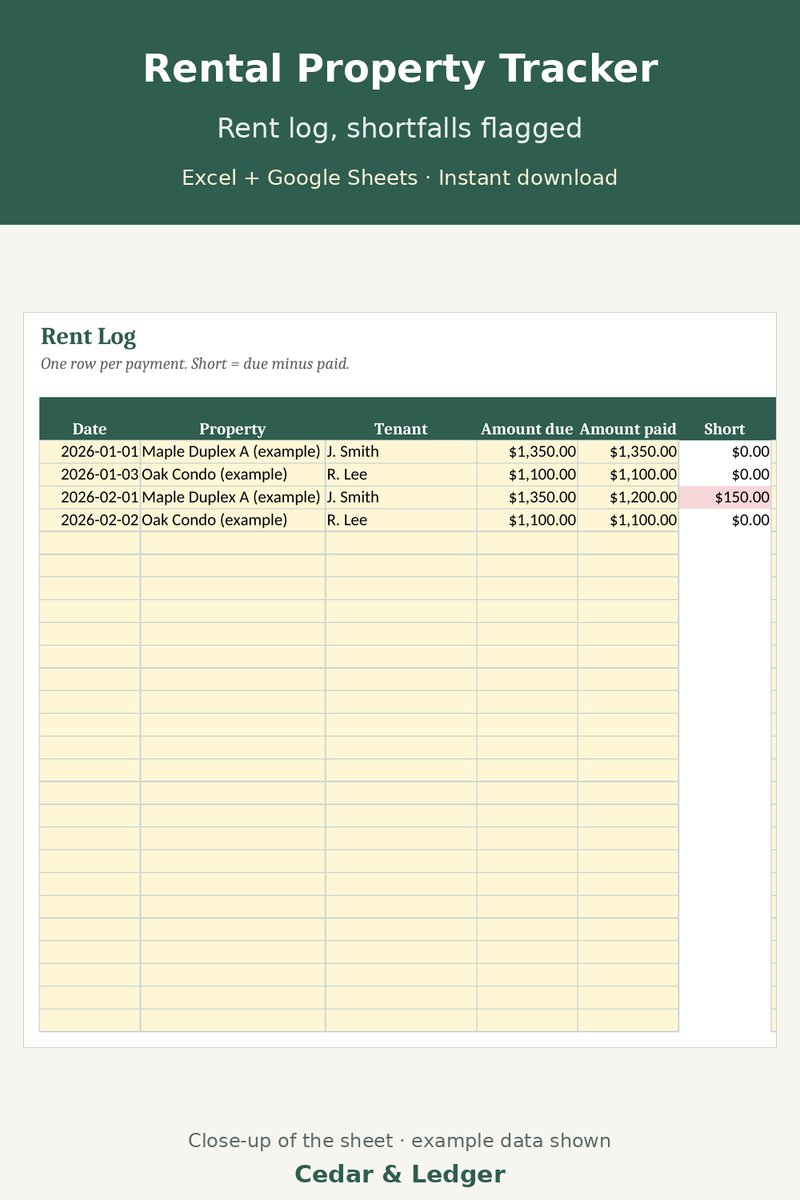Click the date cell 2026-02-01

point(90,497)
